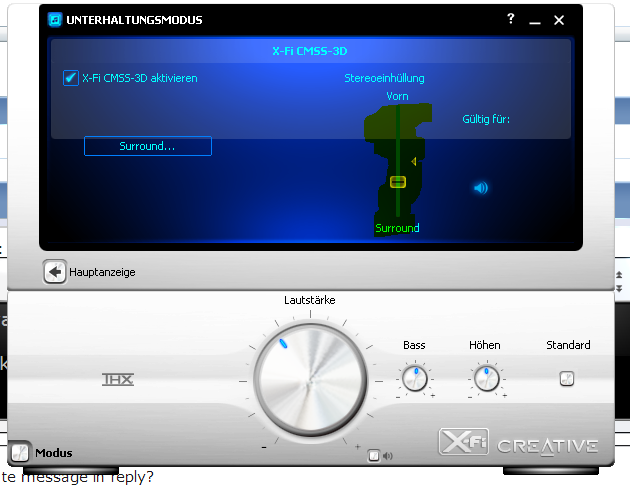This screenshot has height=486, width=630.
Task: Click the Vorn label above slider
Action: [397, 96]
